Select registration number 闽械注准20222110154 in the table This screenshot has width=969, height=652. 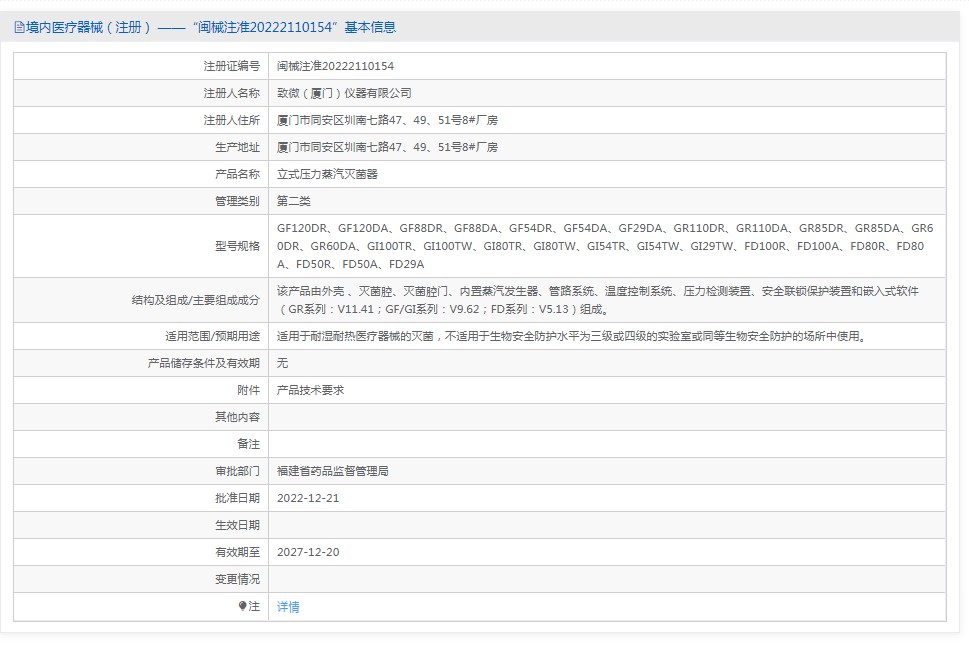(x=335, y=66)
